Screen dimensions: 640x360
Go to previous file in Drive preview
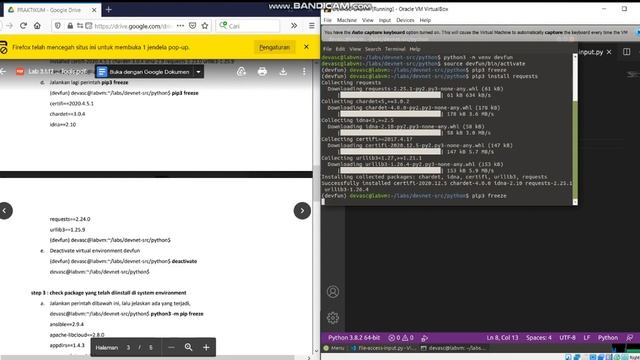point(5,211)
